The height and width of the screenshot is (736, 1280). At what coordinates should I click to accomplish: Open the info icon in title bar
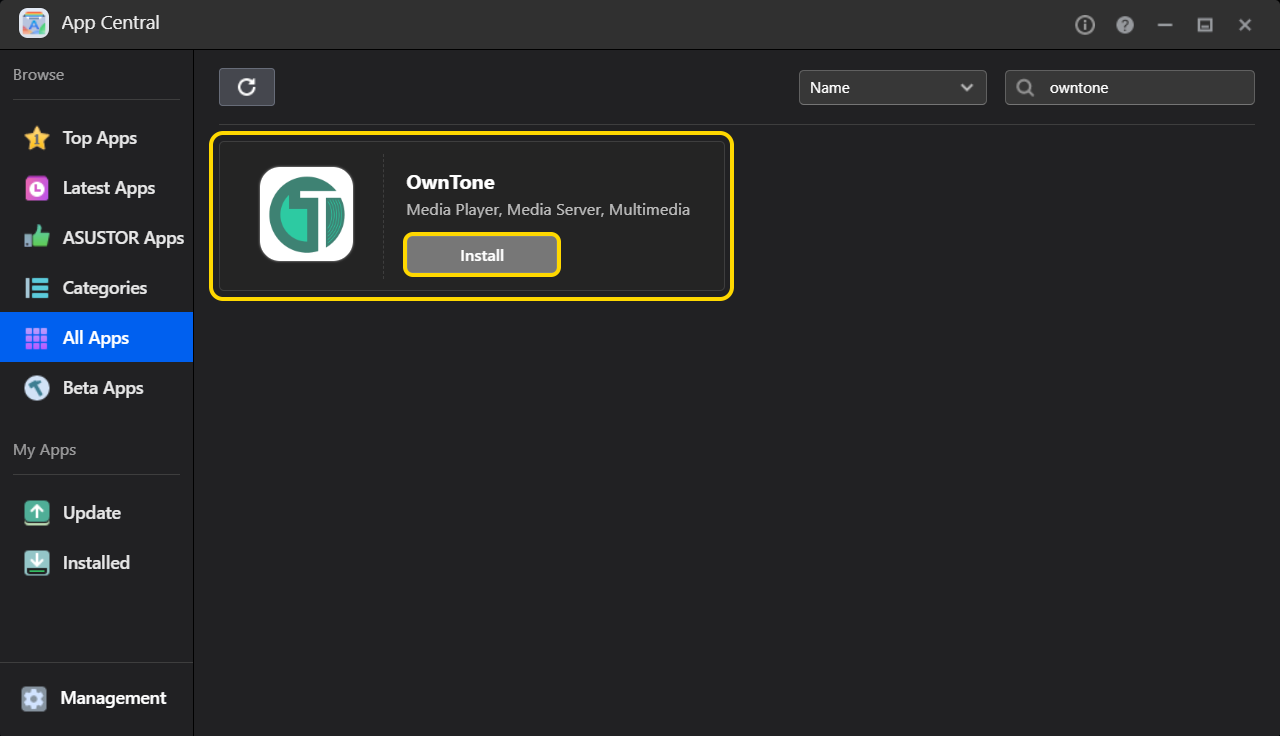click(x=1085, y=25)
